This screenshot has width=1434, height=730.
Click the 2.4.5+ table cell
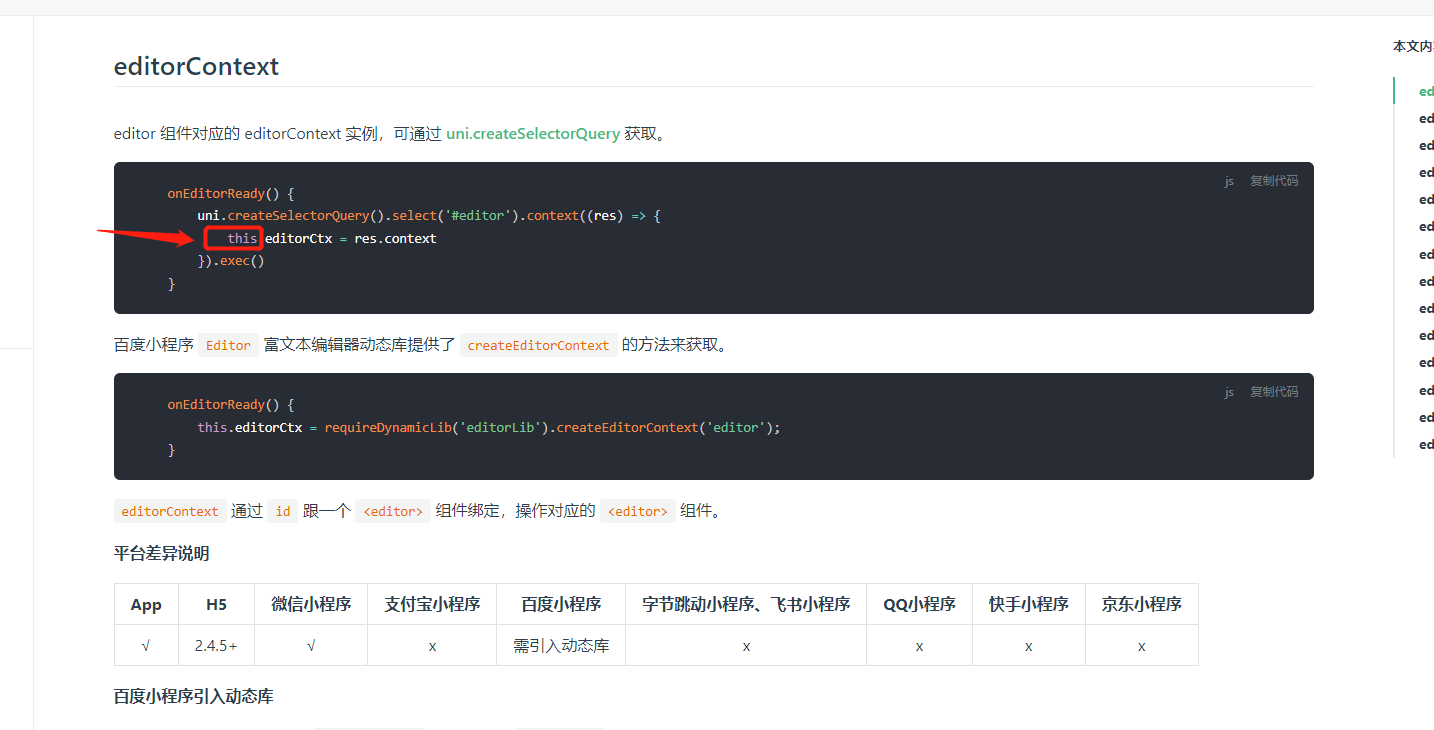pyautogui.click(x=216, y=646)
